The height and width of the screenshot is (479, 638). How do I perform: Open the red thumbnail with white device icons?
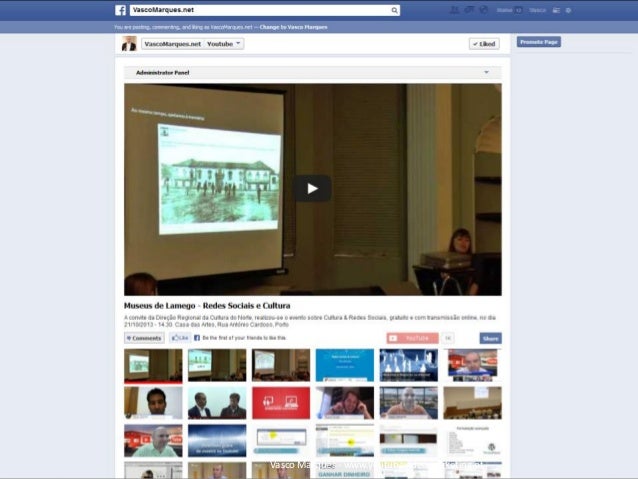coord(281,403)
